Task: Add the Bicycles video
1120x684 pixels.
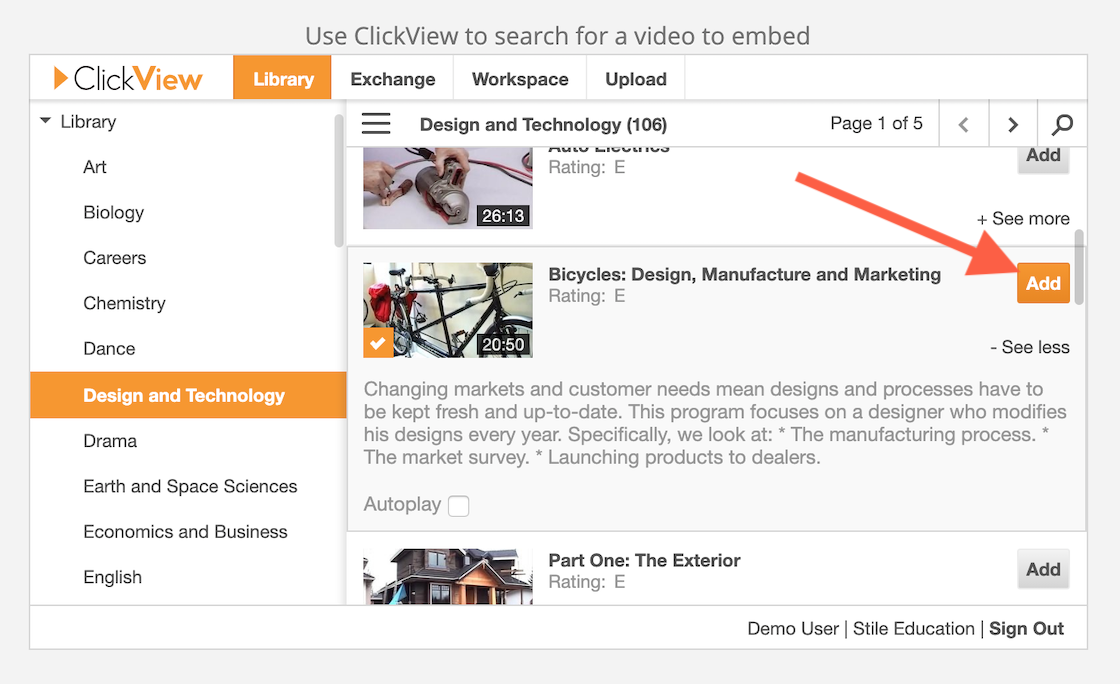Action: pyautogui.click(x=1043, y=283)
